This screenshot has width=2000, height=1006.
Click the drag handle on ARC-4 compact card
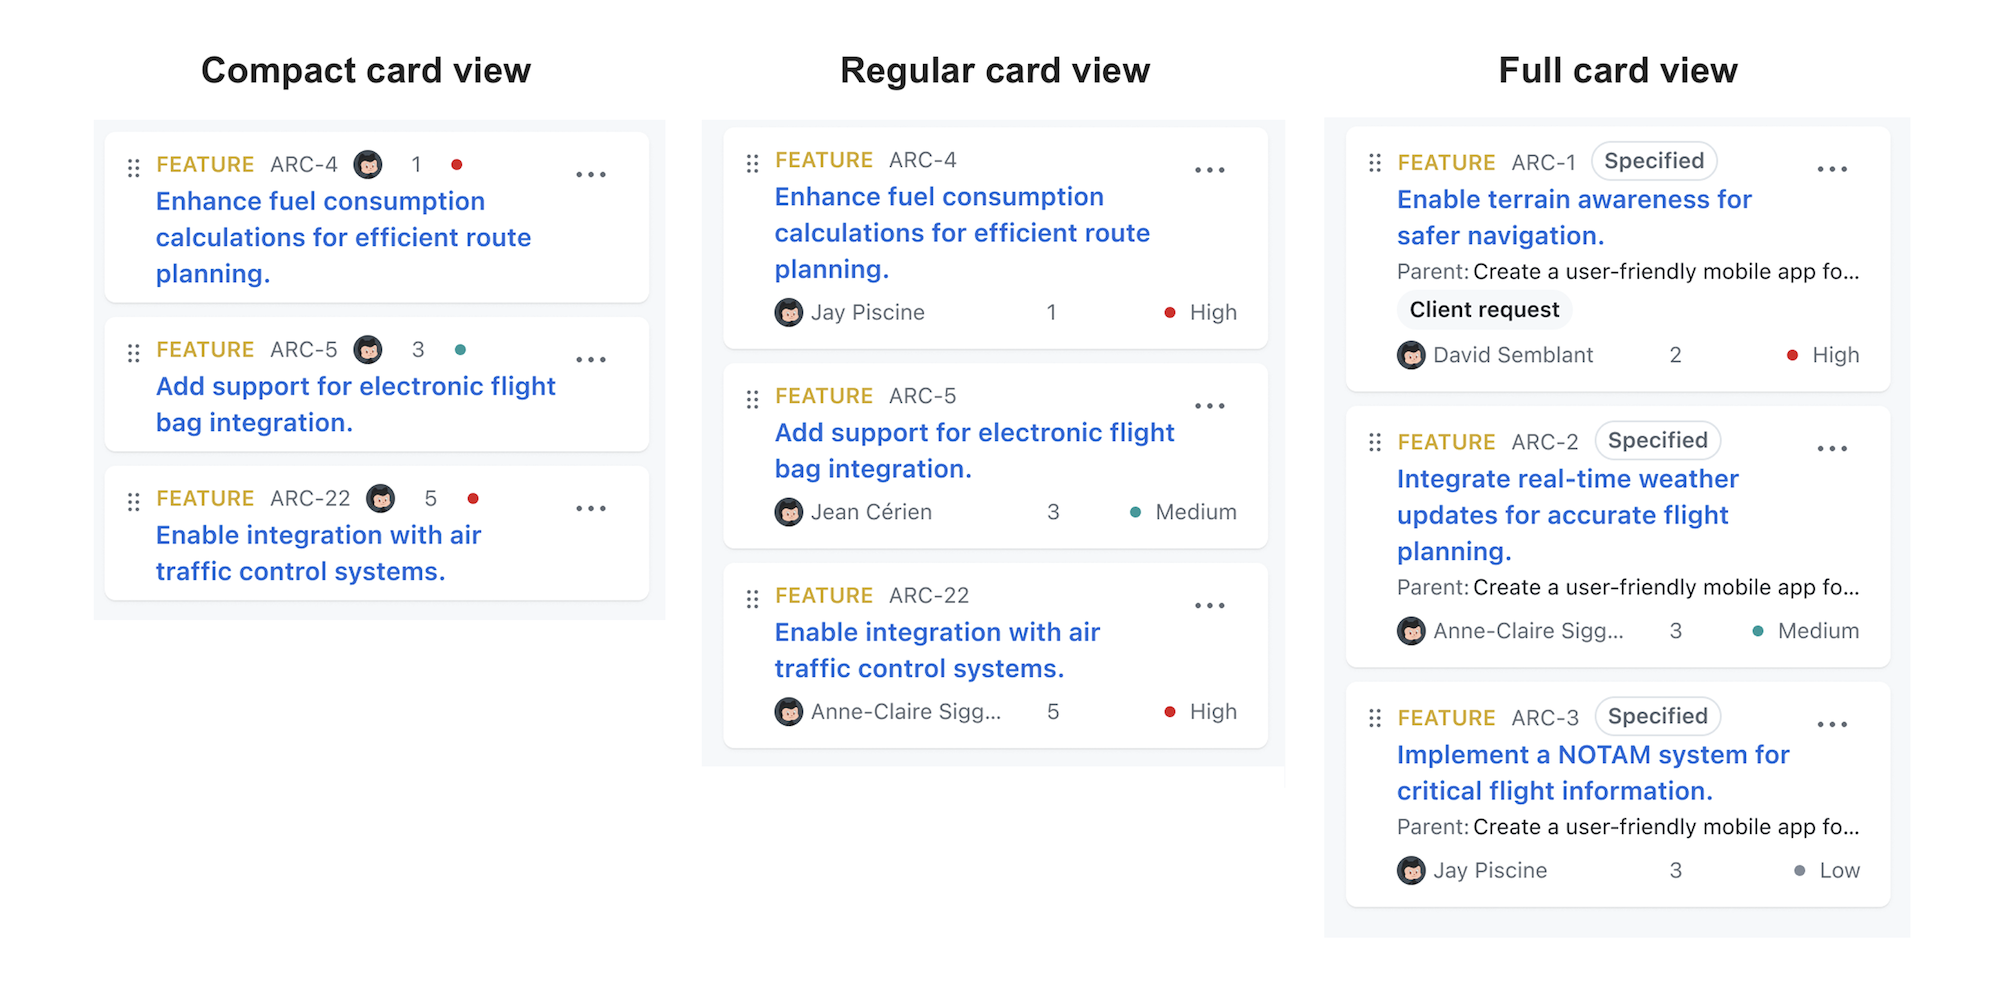click(x=134, y=168)
